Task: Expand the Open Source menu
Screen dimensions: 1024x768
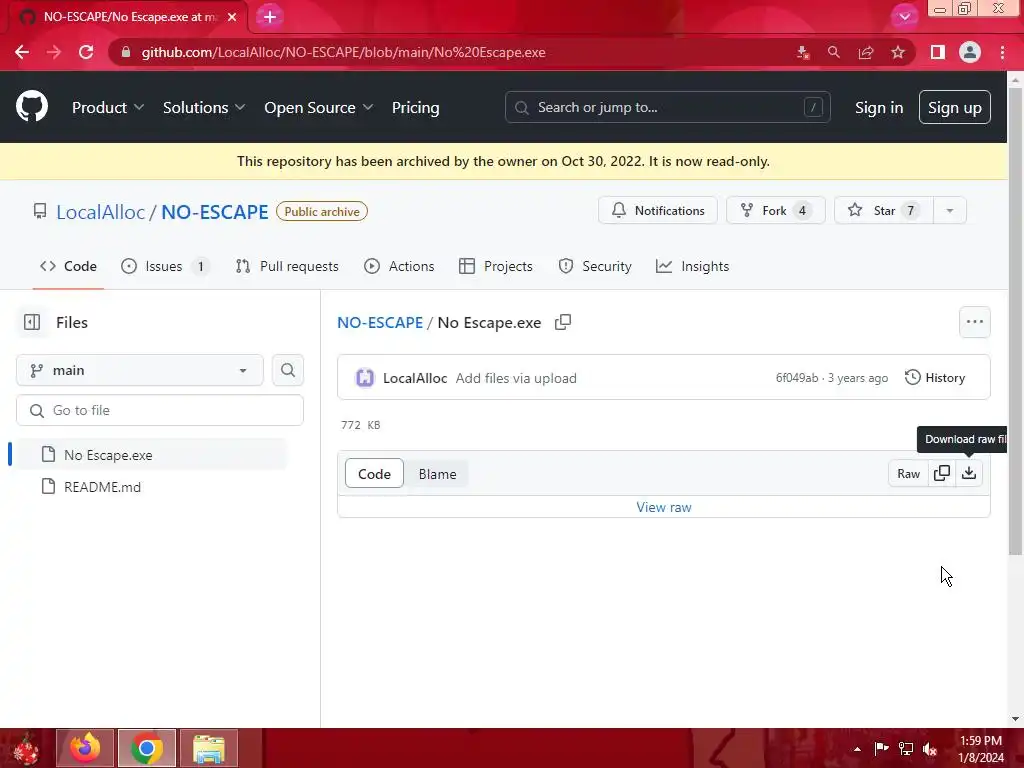Action: coord(319,108)
